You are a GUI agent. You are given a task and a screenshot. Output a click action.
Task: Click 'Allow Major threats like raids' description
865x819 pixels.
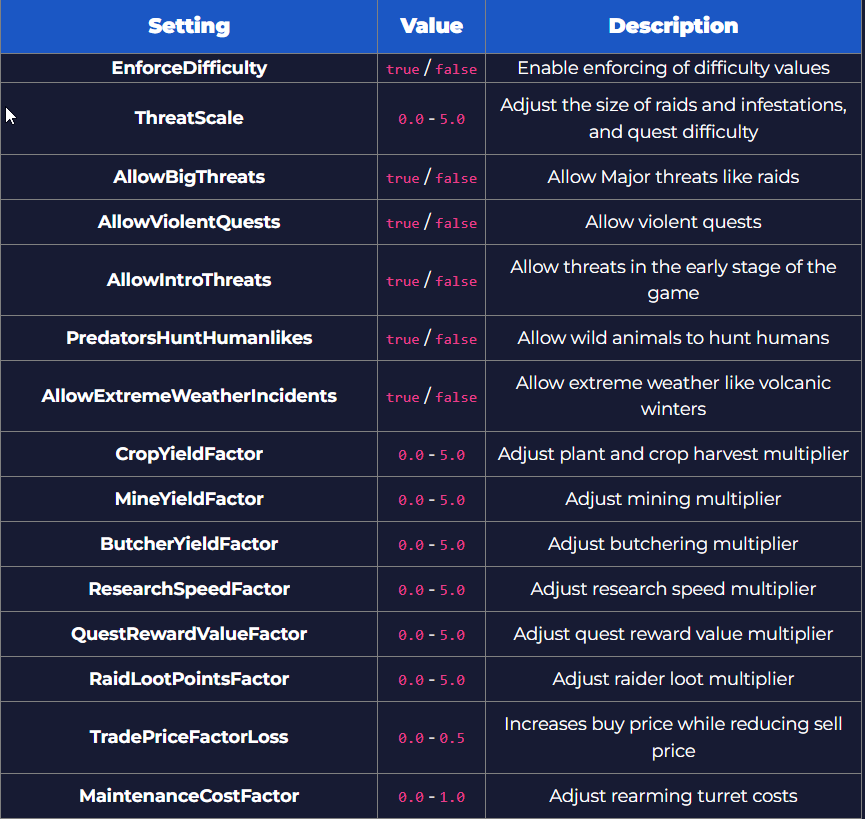point(673,177)
